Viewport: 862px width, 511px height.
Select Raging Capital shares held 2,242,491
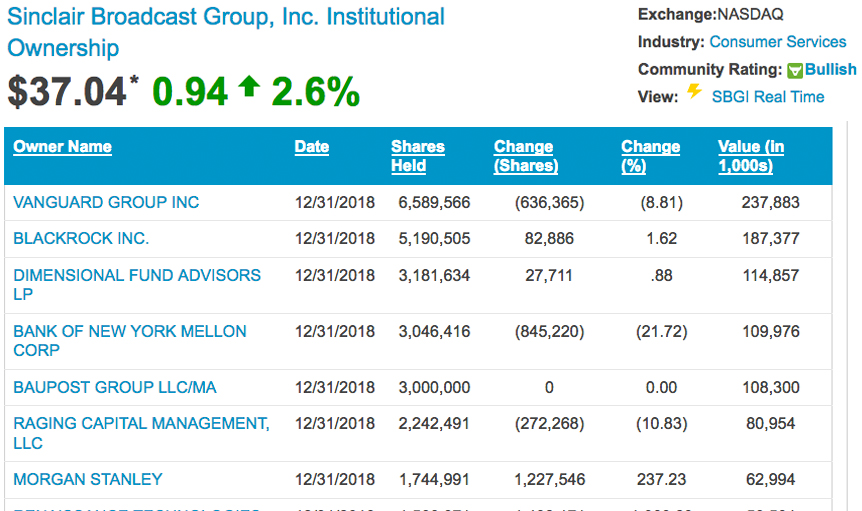(434, 424)
